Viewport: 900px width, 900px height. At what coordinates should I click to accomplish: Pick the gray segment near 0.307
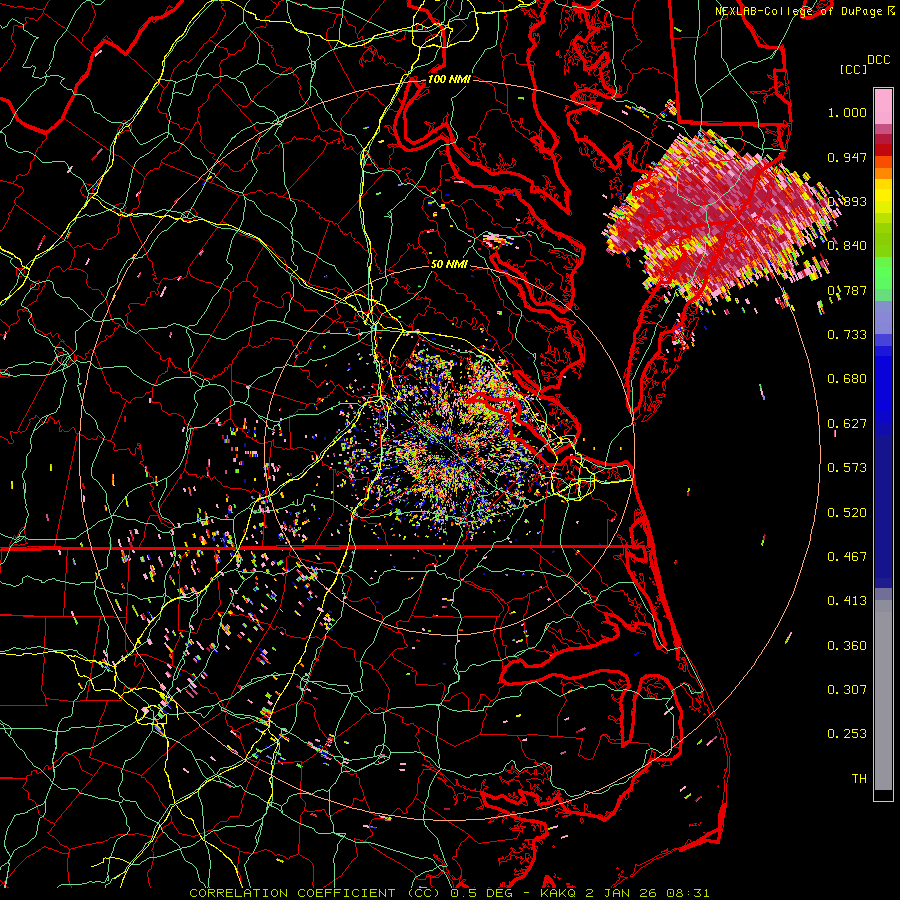pos(883,695)
